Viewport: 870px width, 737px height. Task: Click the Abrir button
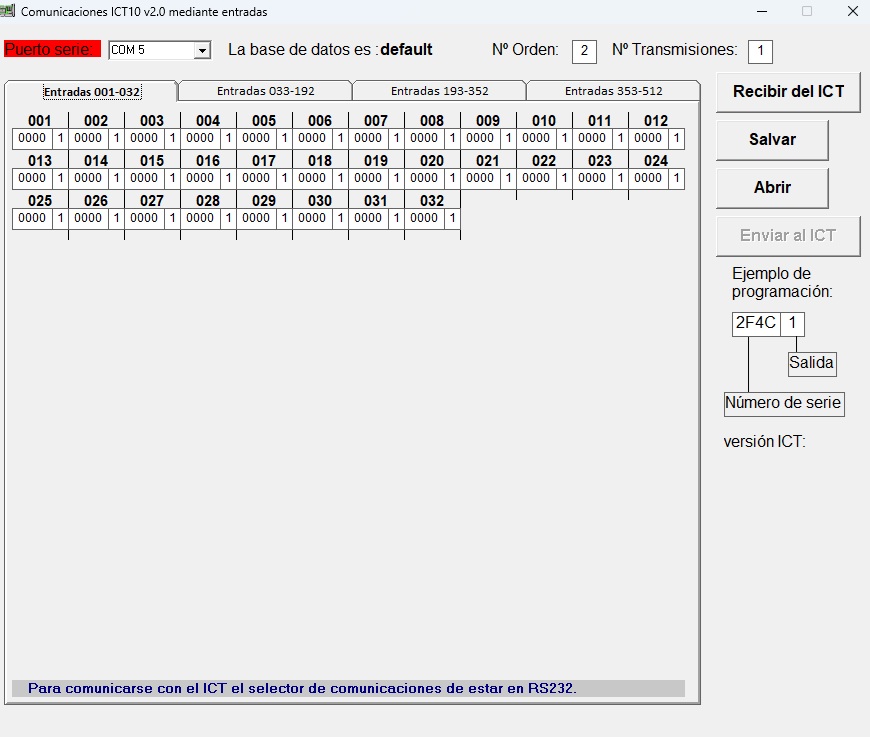[x=772, y=188]
